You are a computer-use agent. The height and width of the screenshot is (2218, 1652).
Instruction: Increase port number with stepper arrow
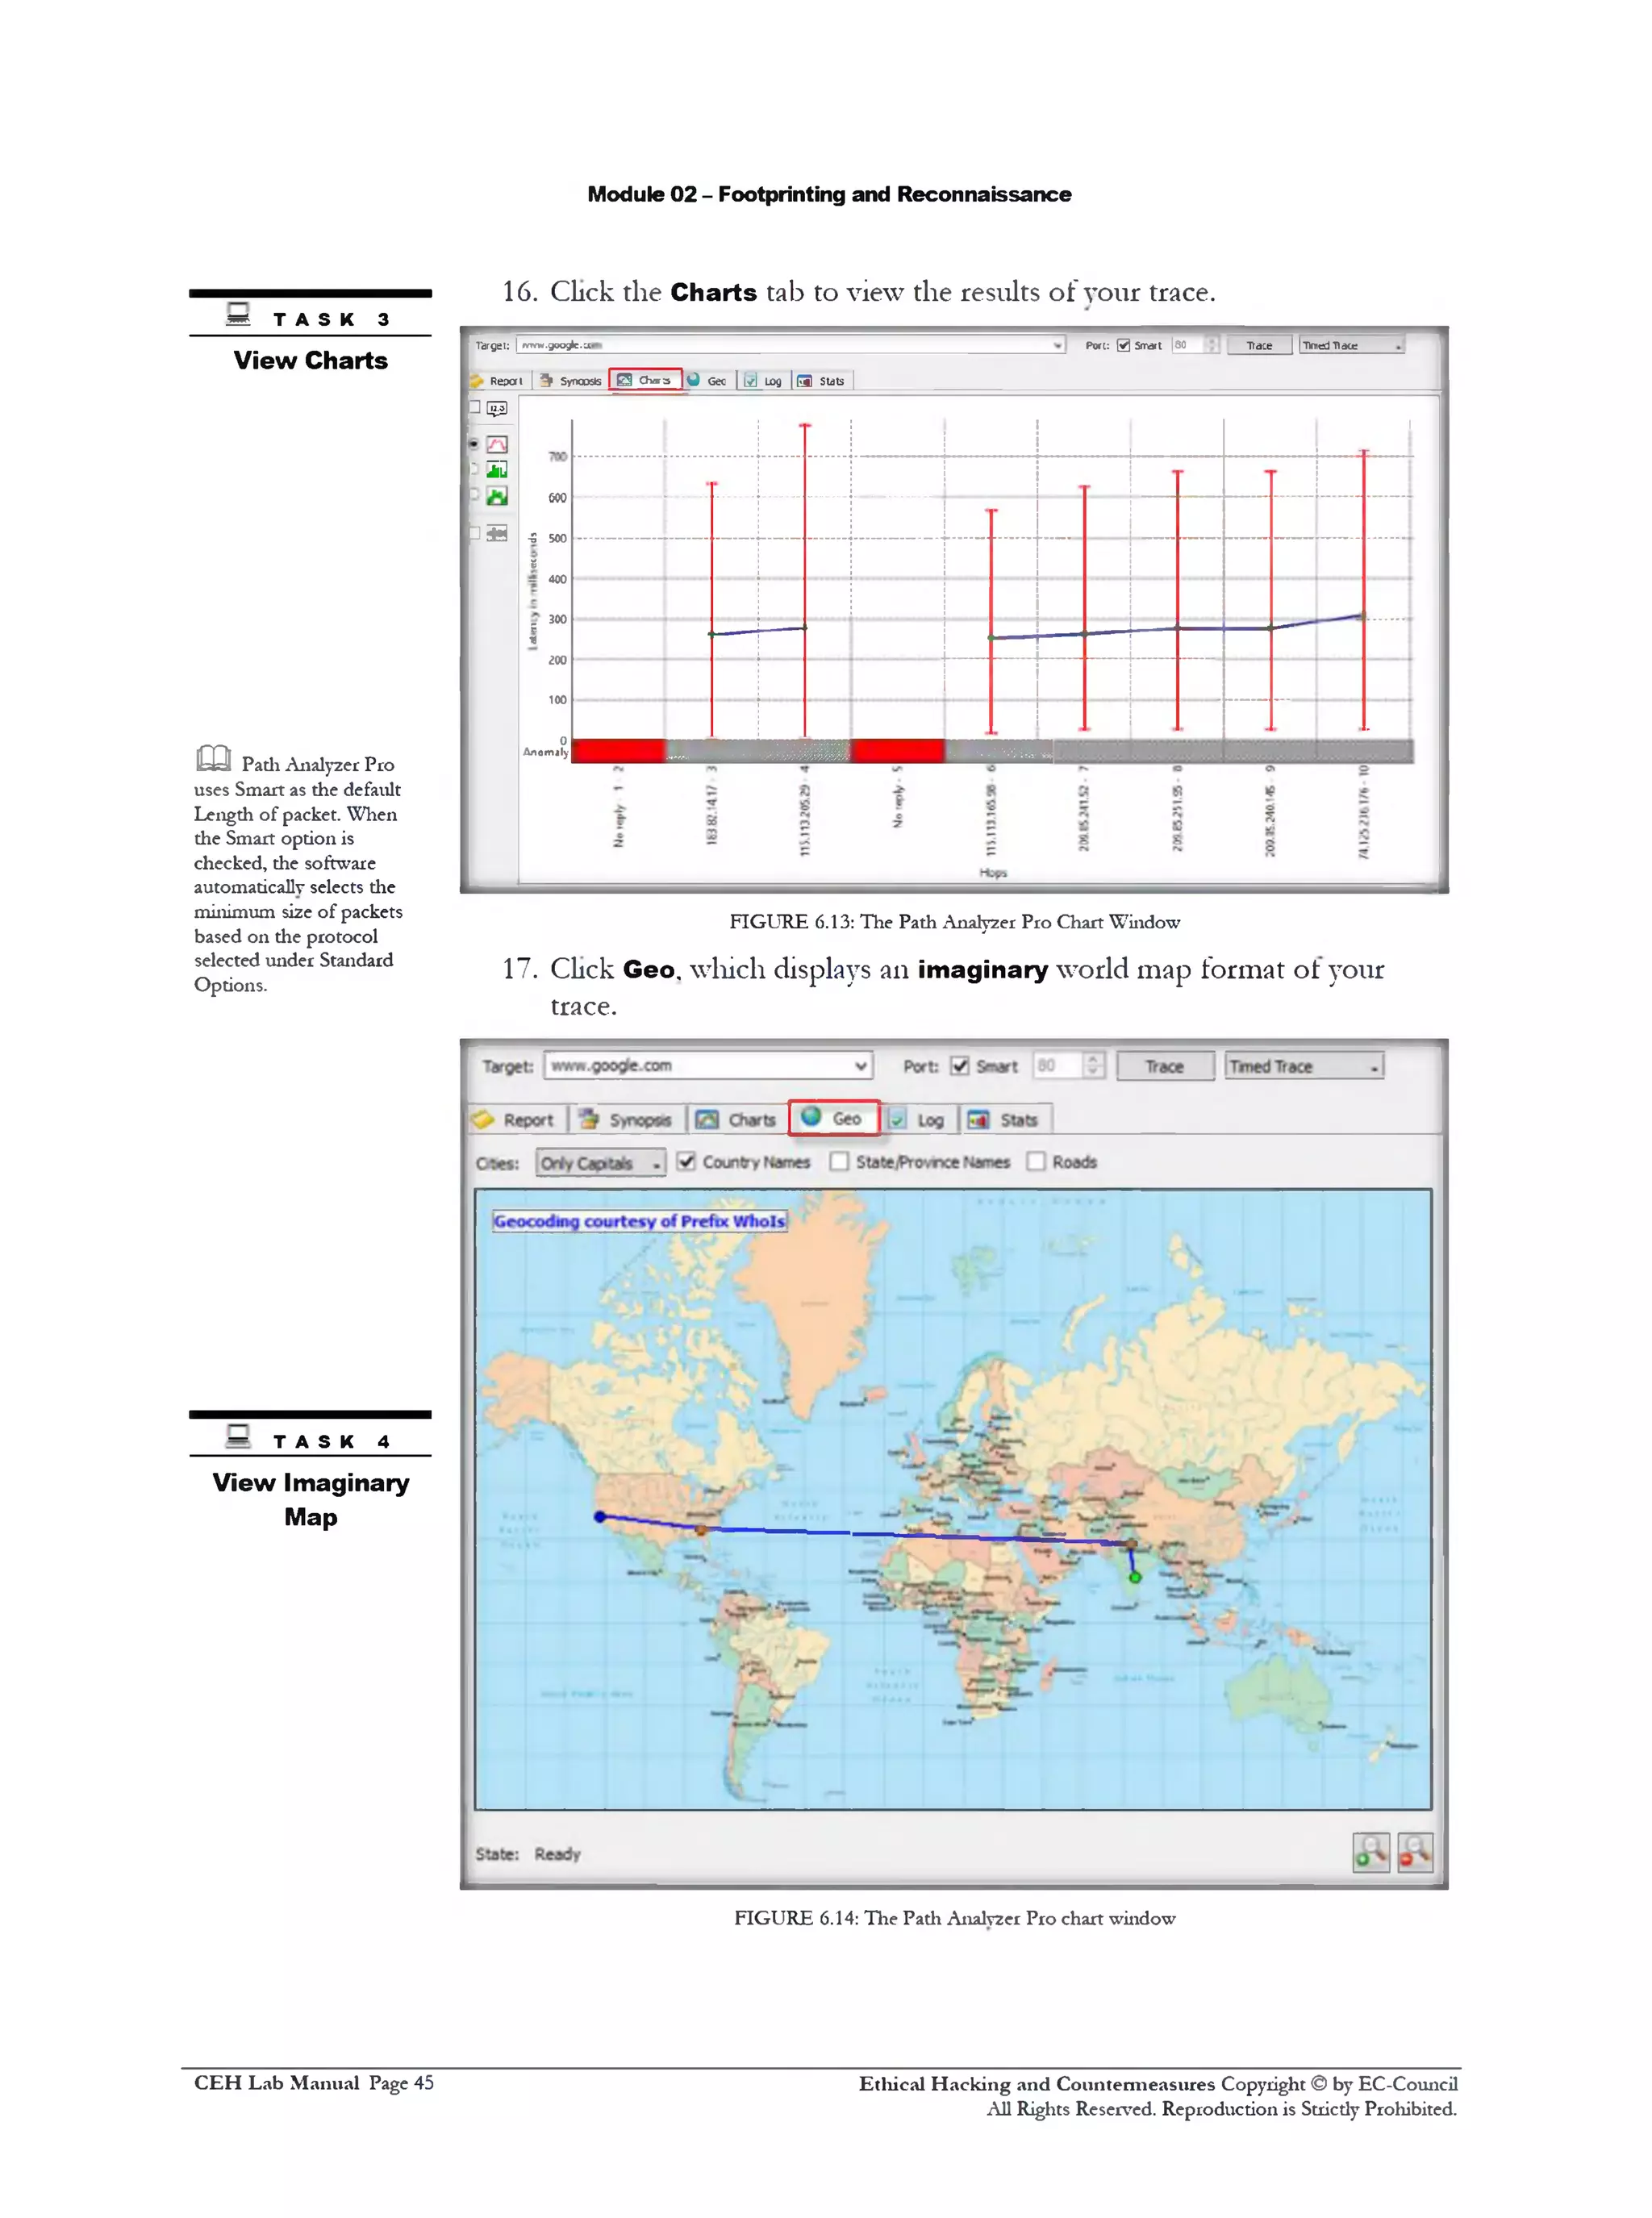pyautogui.click(x=1094, y=1059)
